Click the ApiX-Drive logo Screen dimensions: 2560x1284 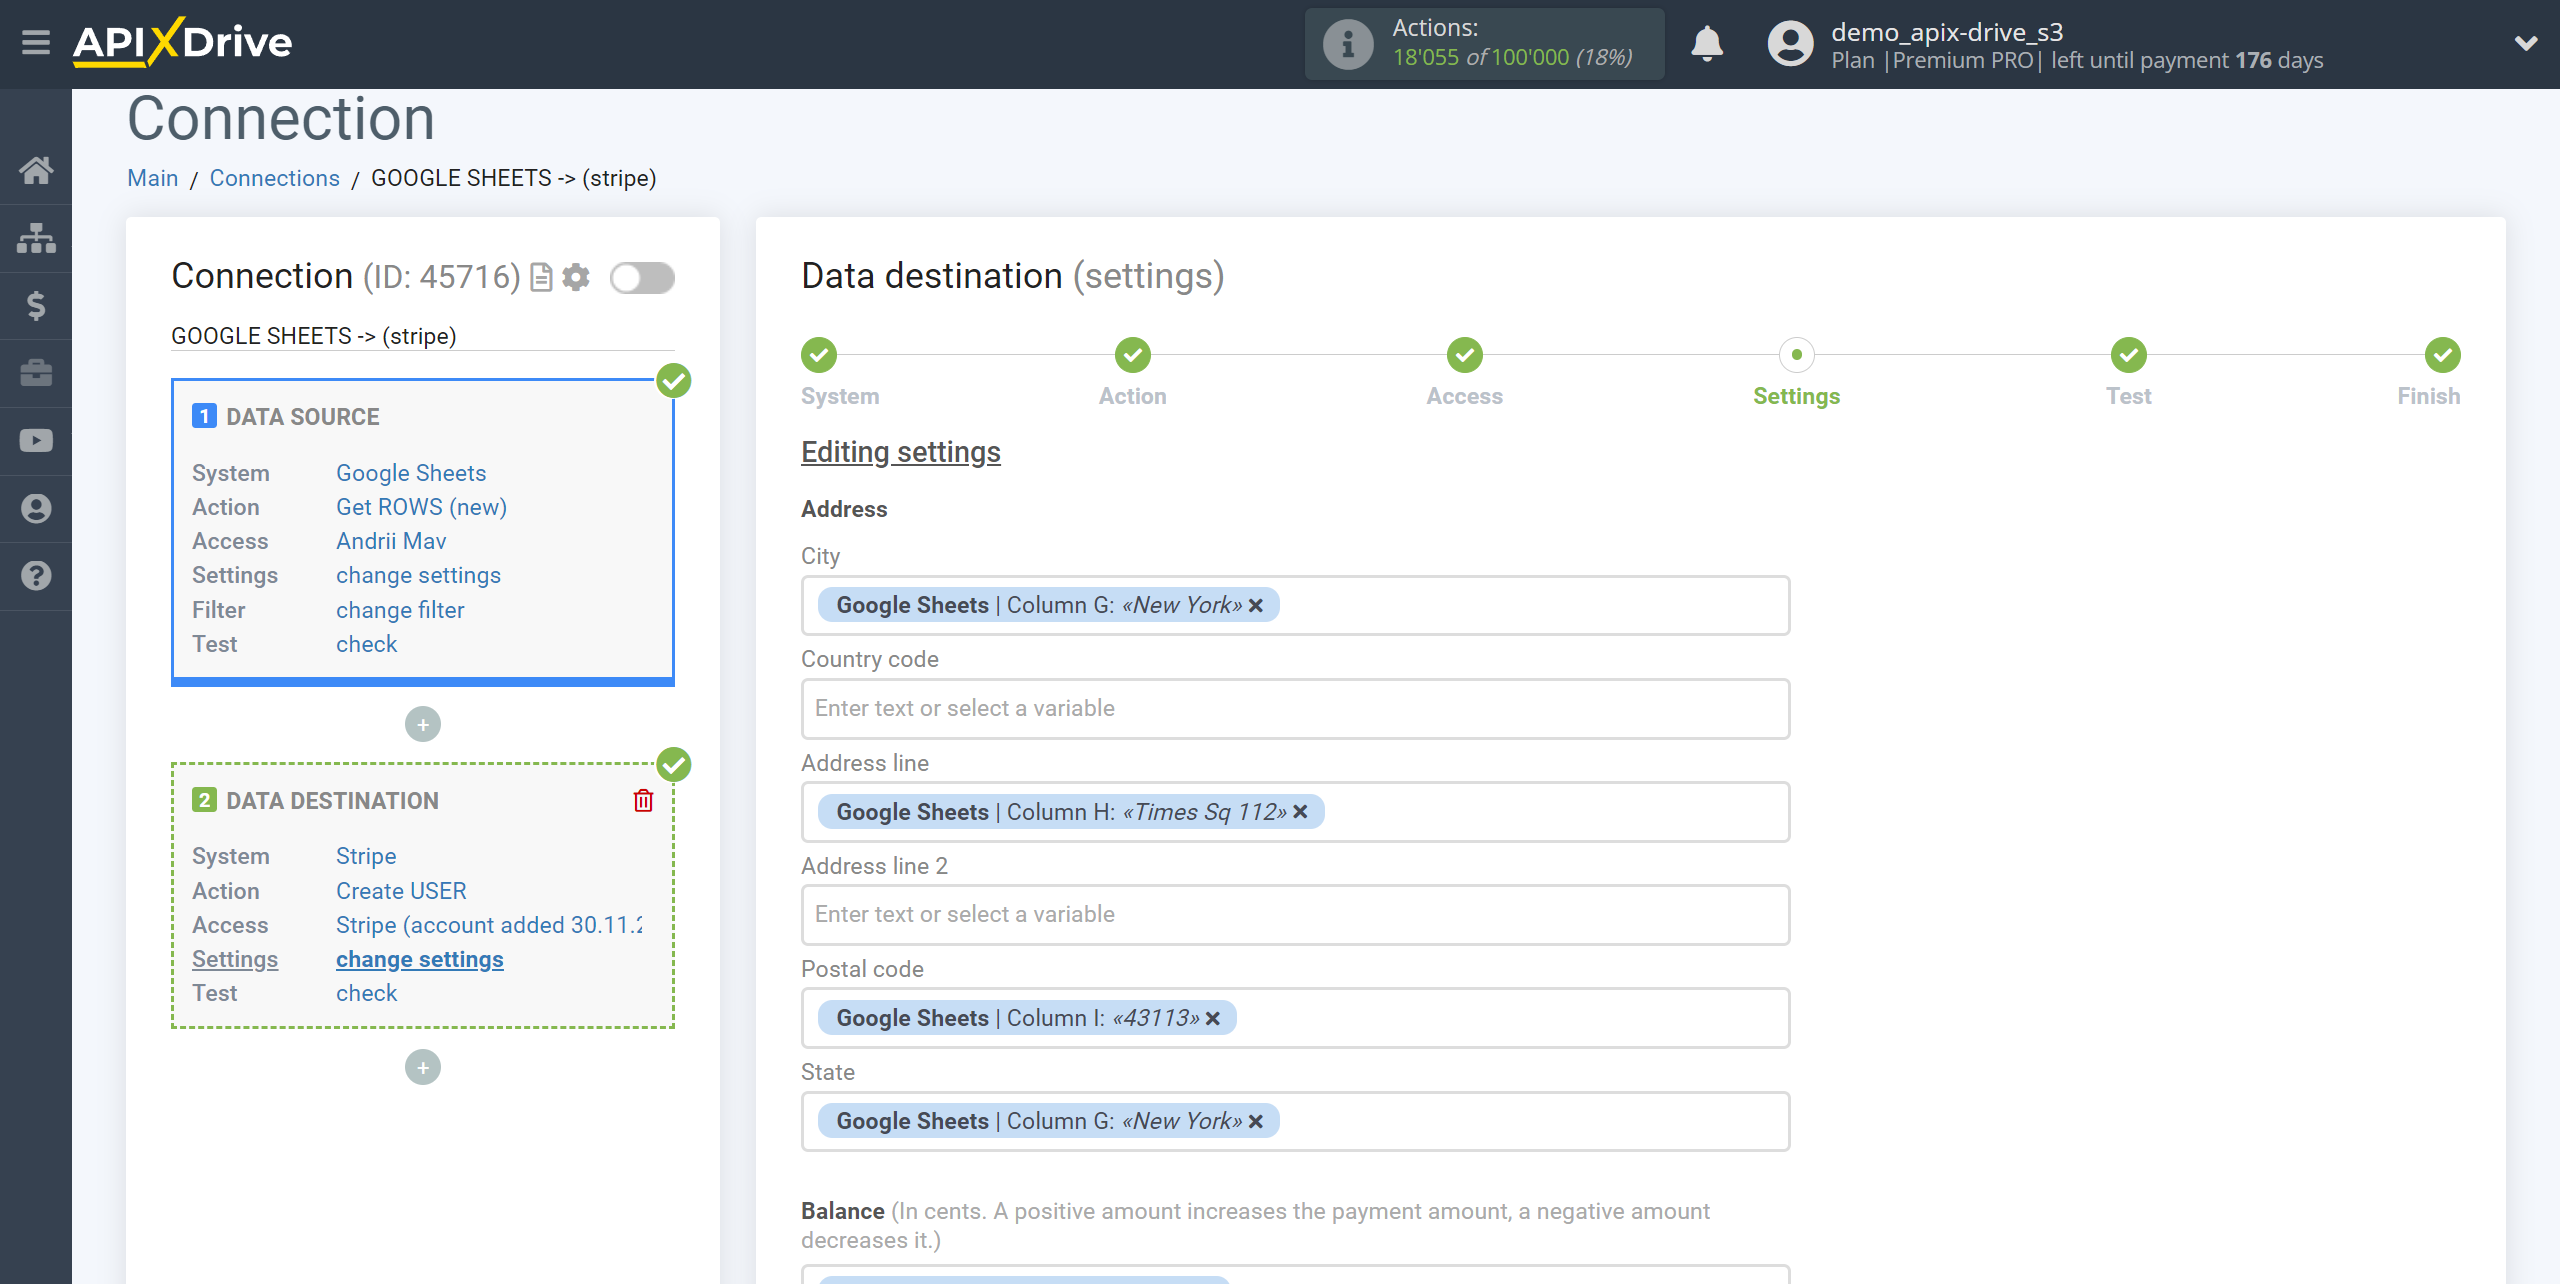click(x=183, y=43)
